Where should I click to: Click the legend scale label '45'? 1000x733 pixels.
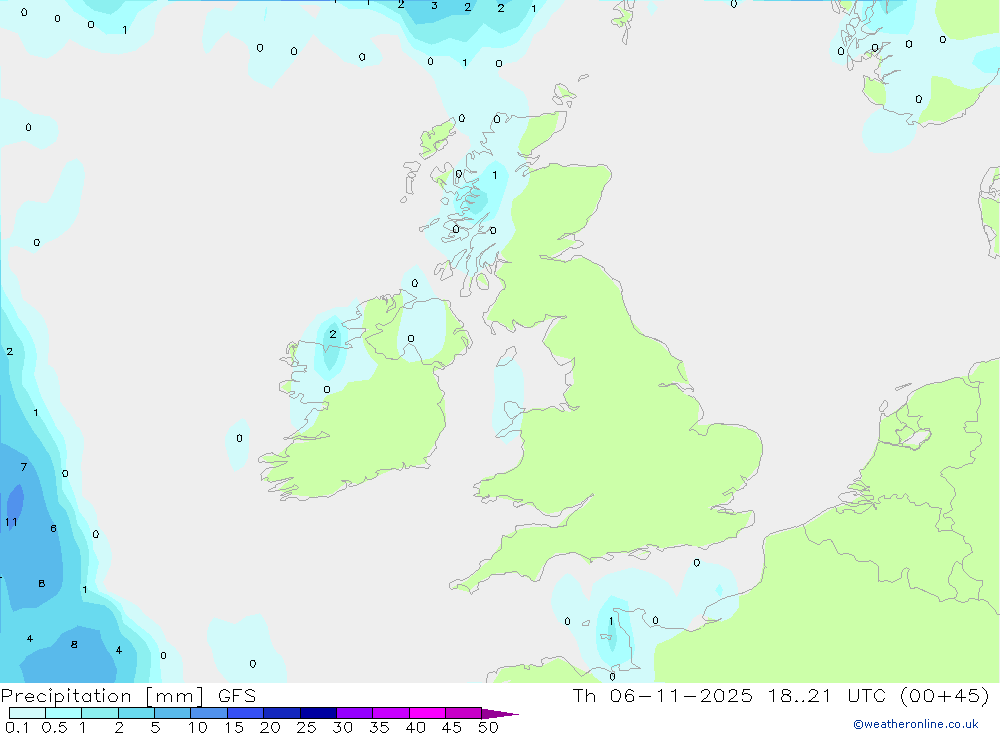coord(452,727)
